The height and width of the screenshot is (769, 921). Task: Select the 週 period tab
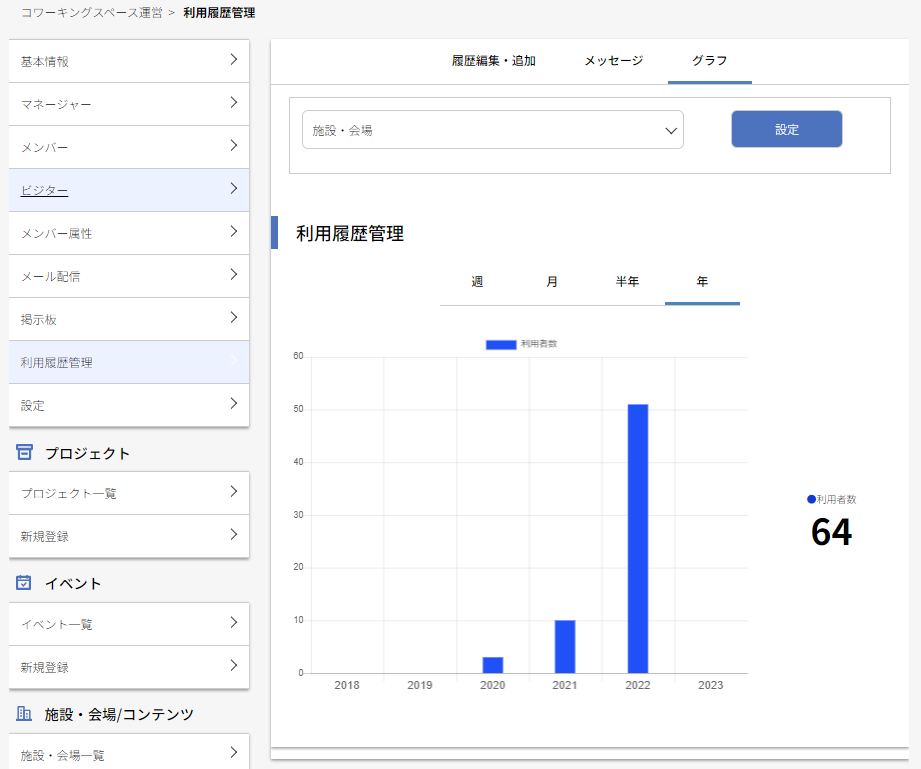pyautogui.click(x=476, y=282)
